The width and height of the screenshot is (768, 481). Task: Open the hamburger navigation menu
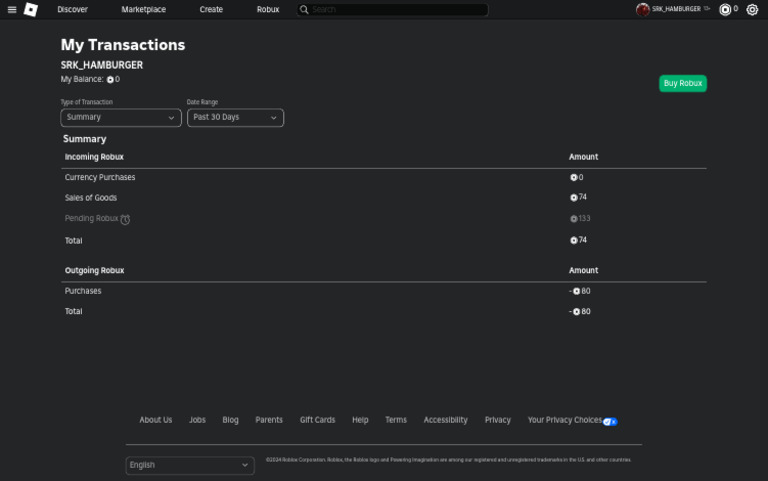pyautogui.click(x=12, y=9)
